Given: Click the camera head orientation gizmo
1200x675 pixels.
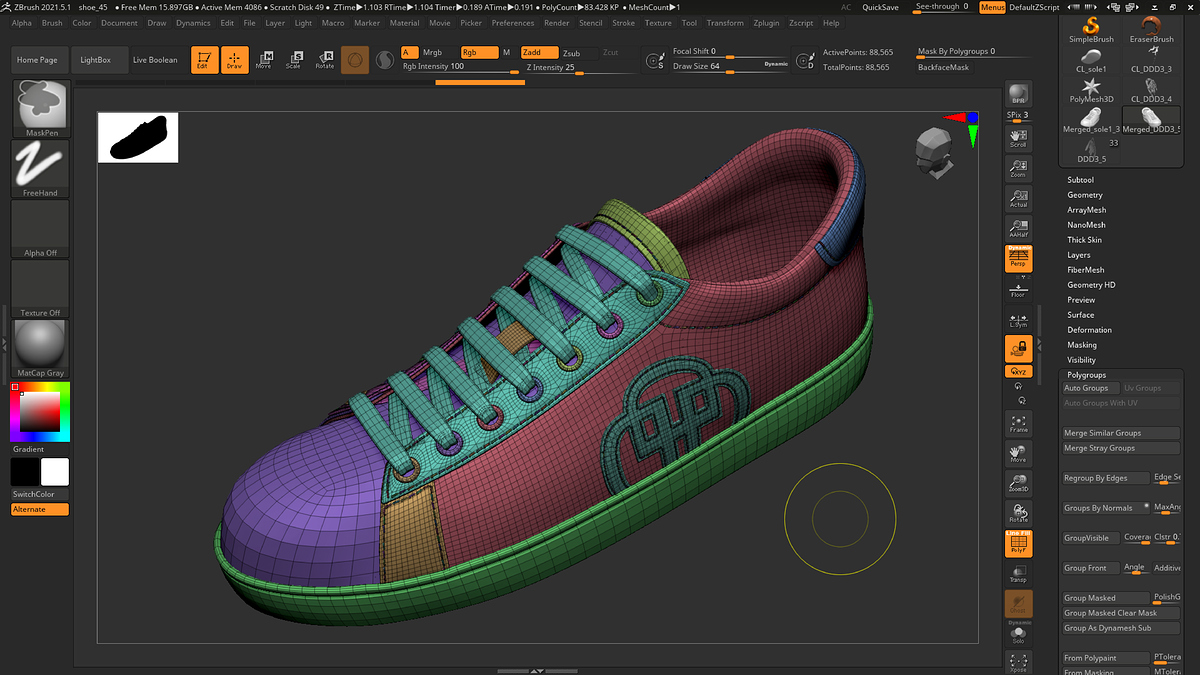Looking at the screenshot, I should [x=934, y=153].
